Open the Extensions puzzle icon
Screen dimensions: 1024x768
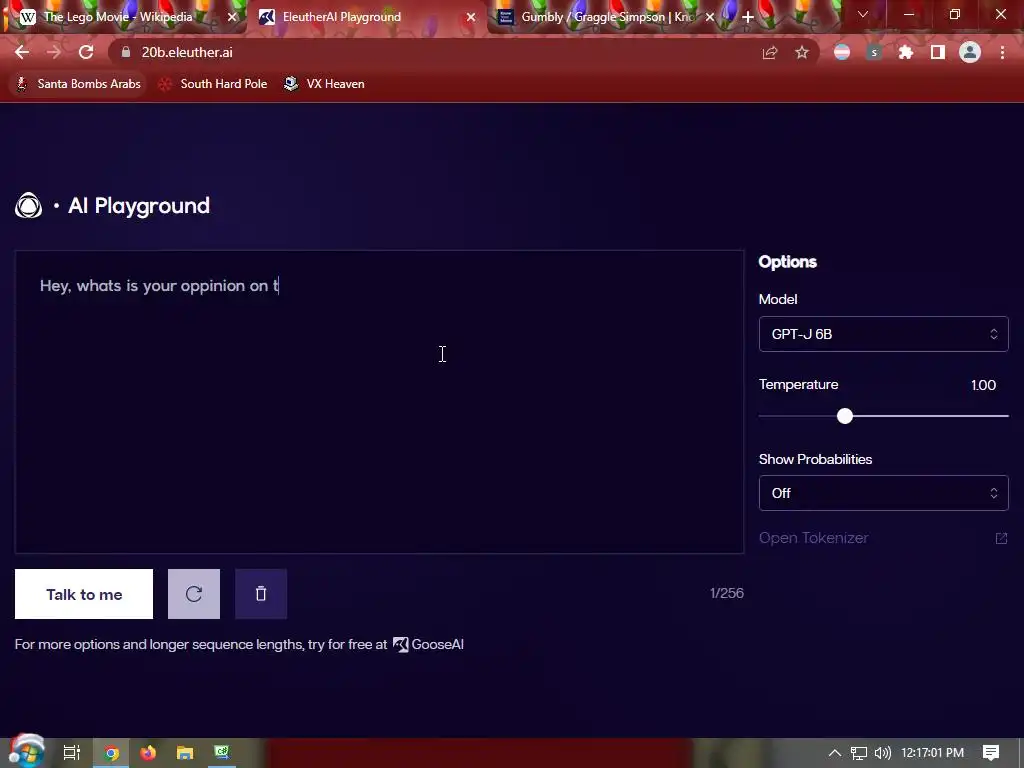pos(906,53)
